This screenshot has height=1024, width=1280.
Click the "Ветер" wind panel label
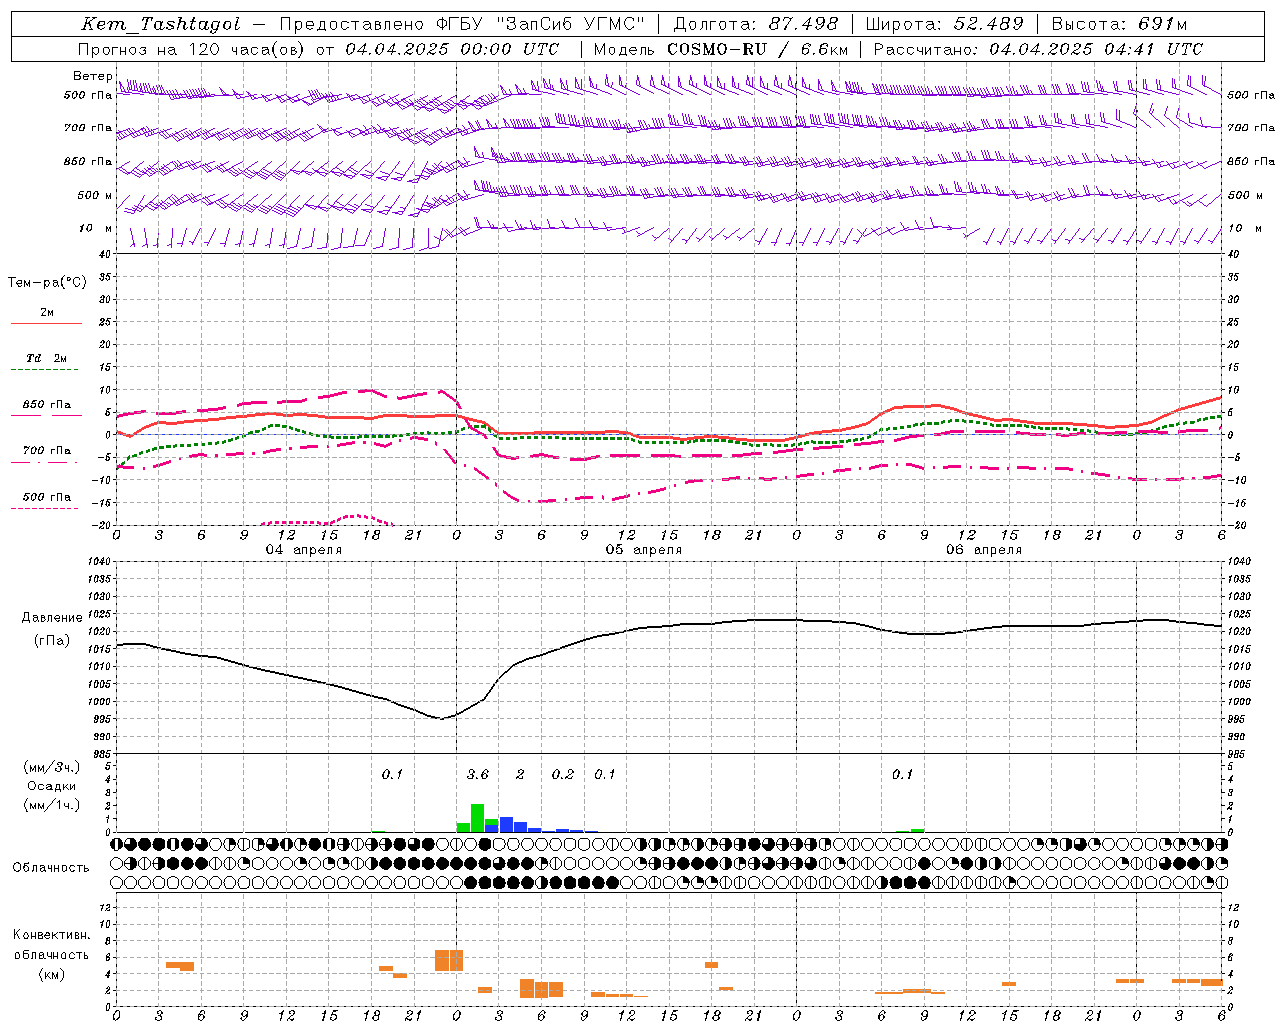[92, 76]
